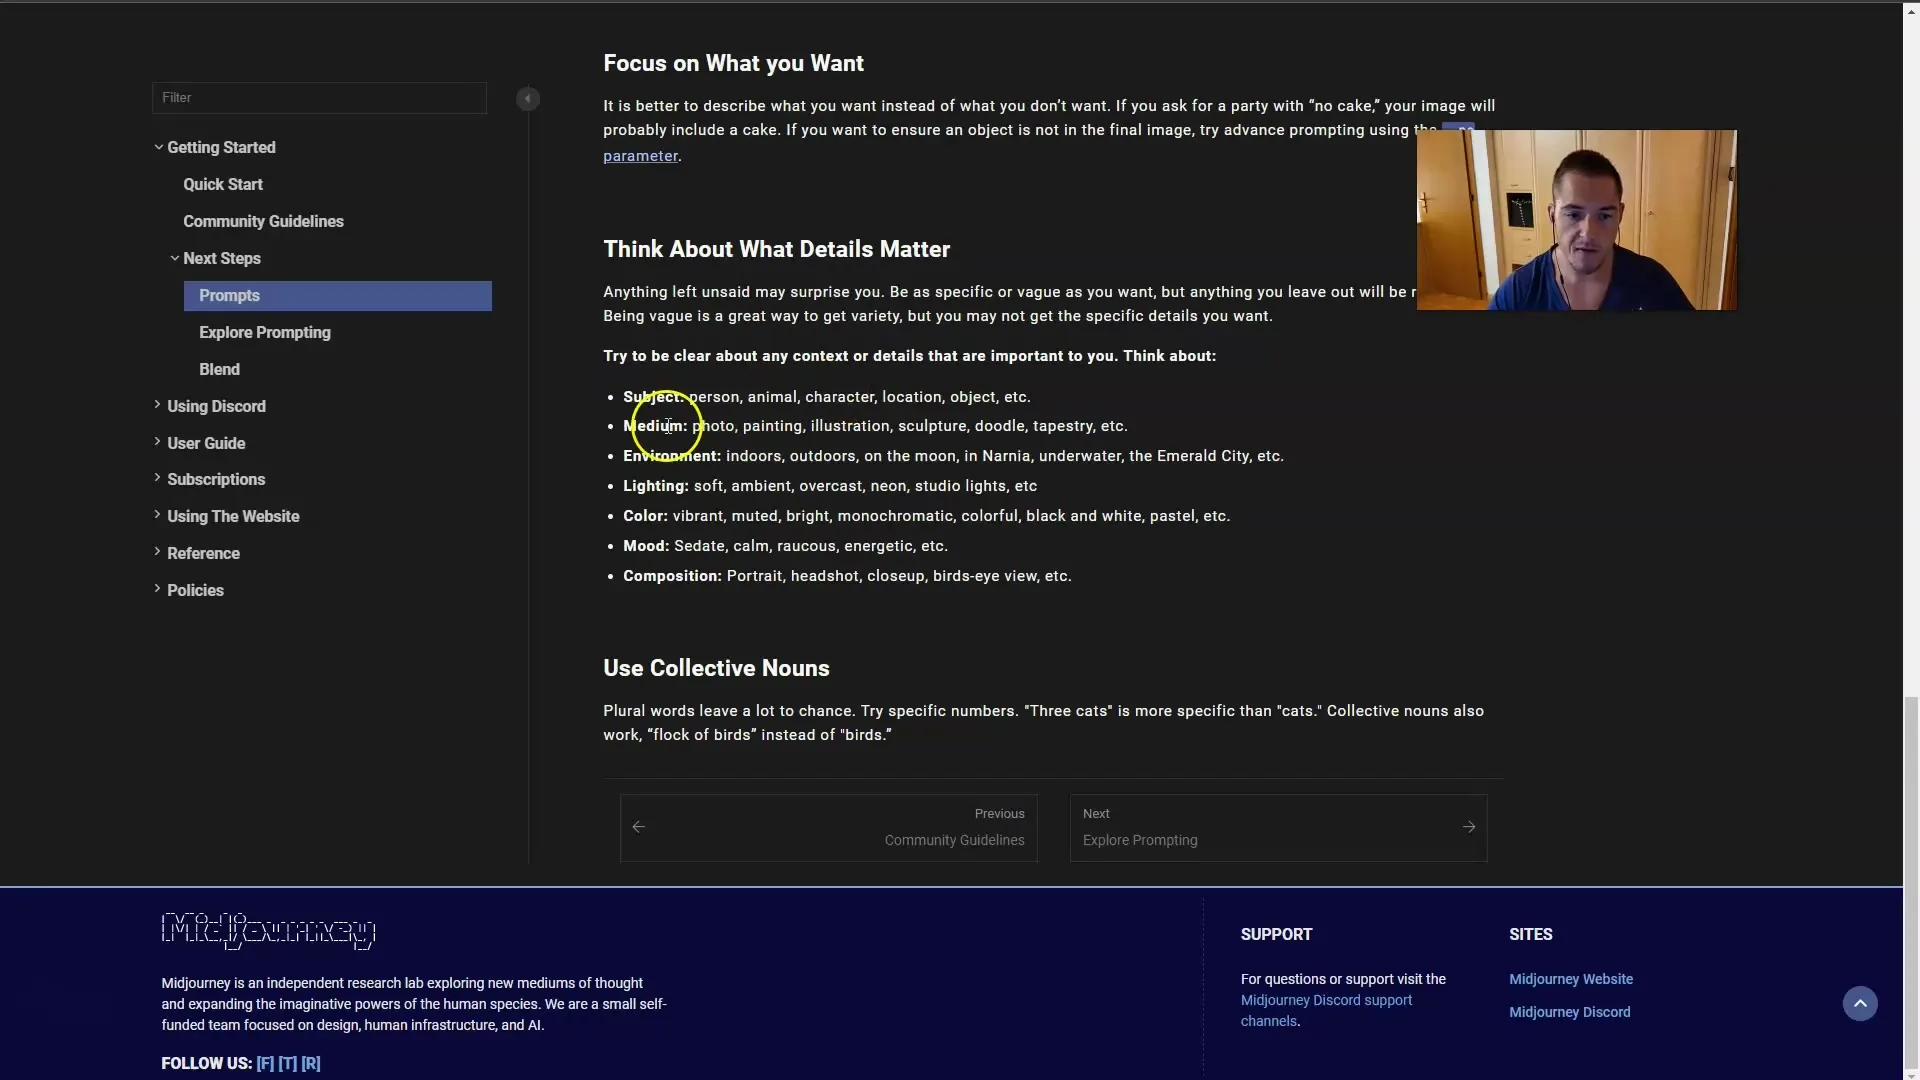Open the Blend page
The width and height of the screenshot is (1920, 1080).
pos(219,370)
